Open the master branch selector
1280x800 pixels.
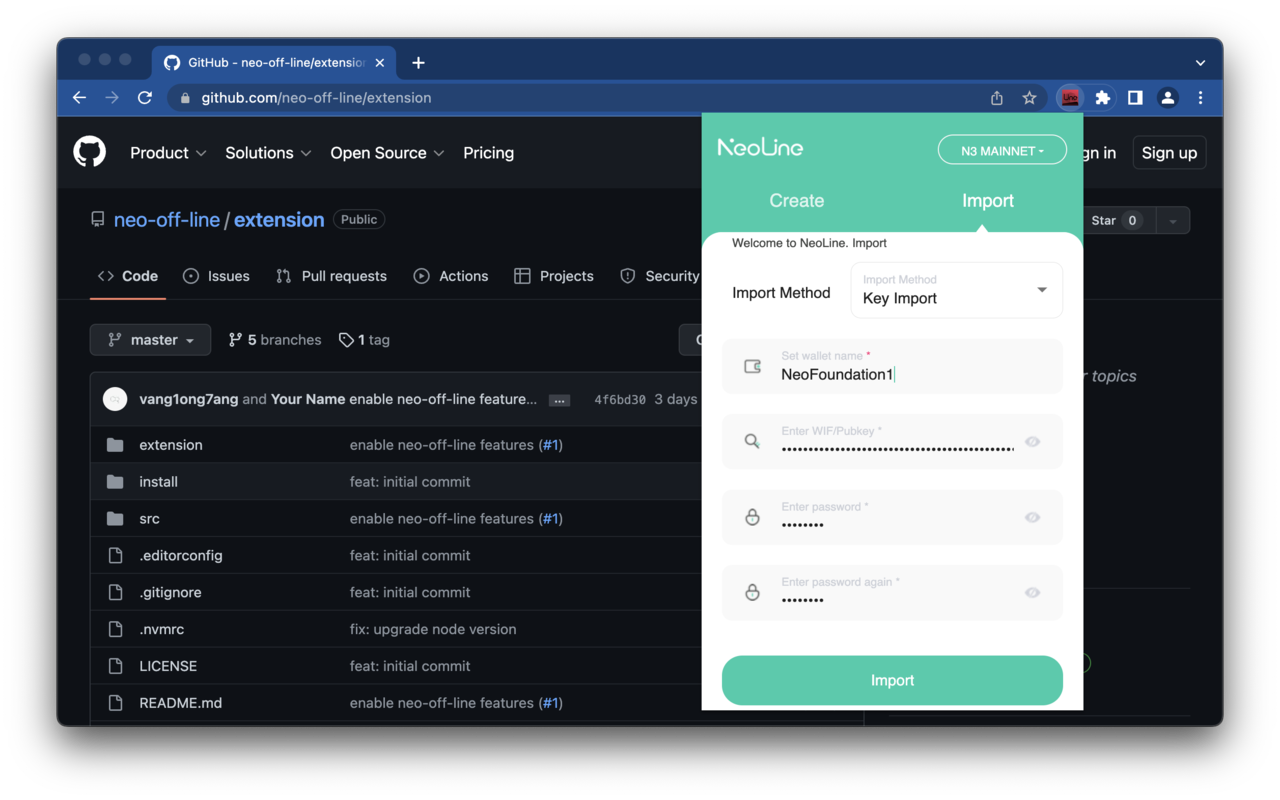pyautogui.click(x=150, y=340)
